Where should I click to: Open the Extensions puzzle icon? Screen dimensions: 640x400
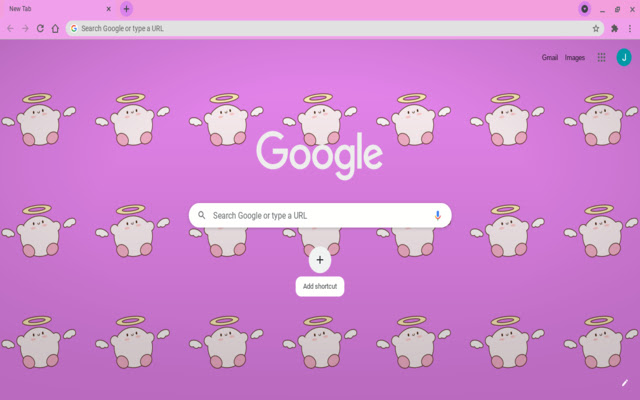pos(614,28)
